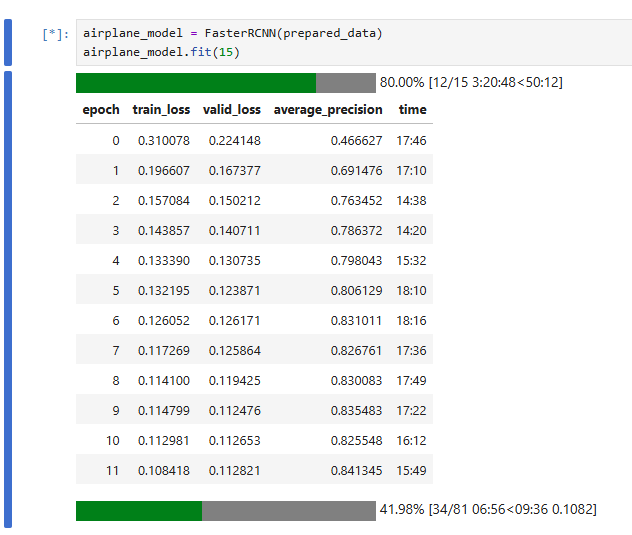Click the average_precision column header

click(328, 110)
